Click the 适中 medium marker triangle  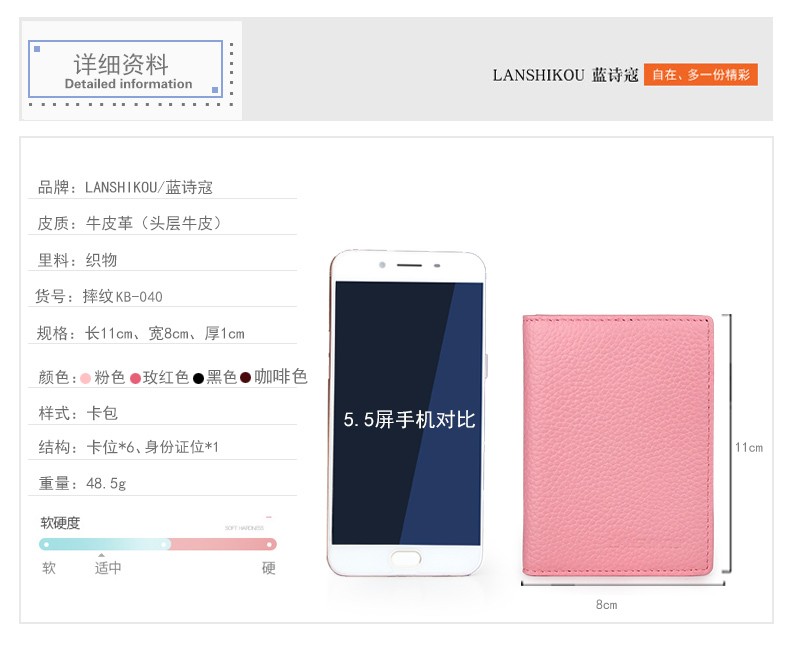102,555
